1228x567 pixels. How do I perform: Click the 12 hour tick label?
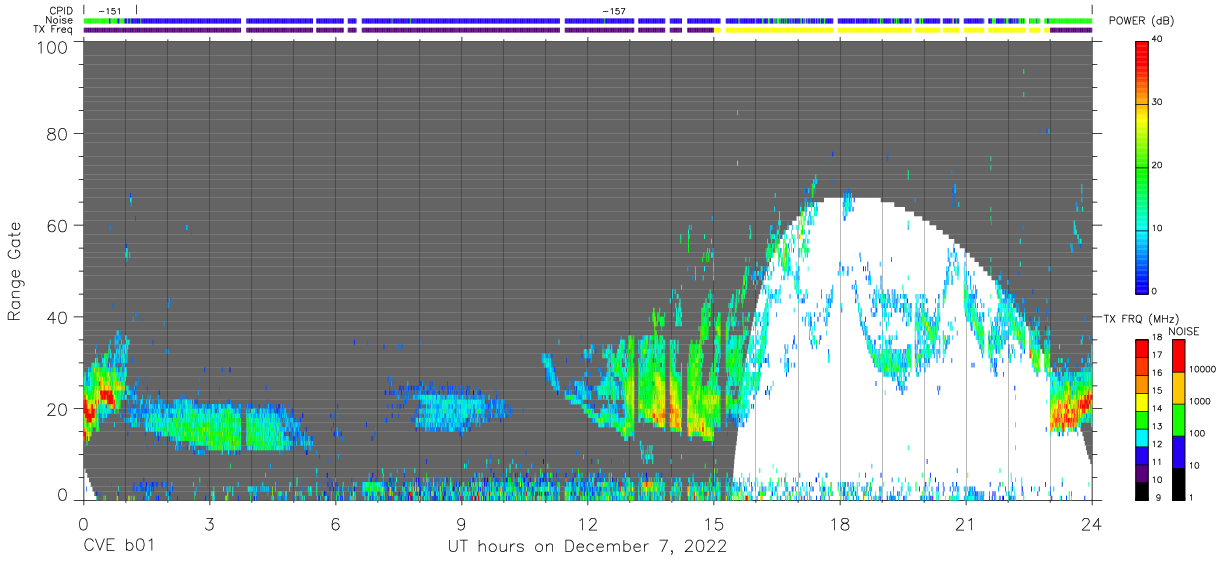(x=588, y=523)
